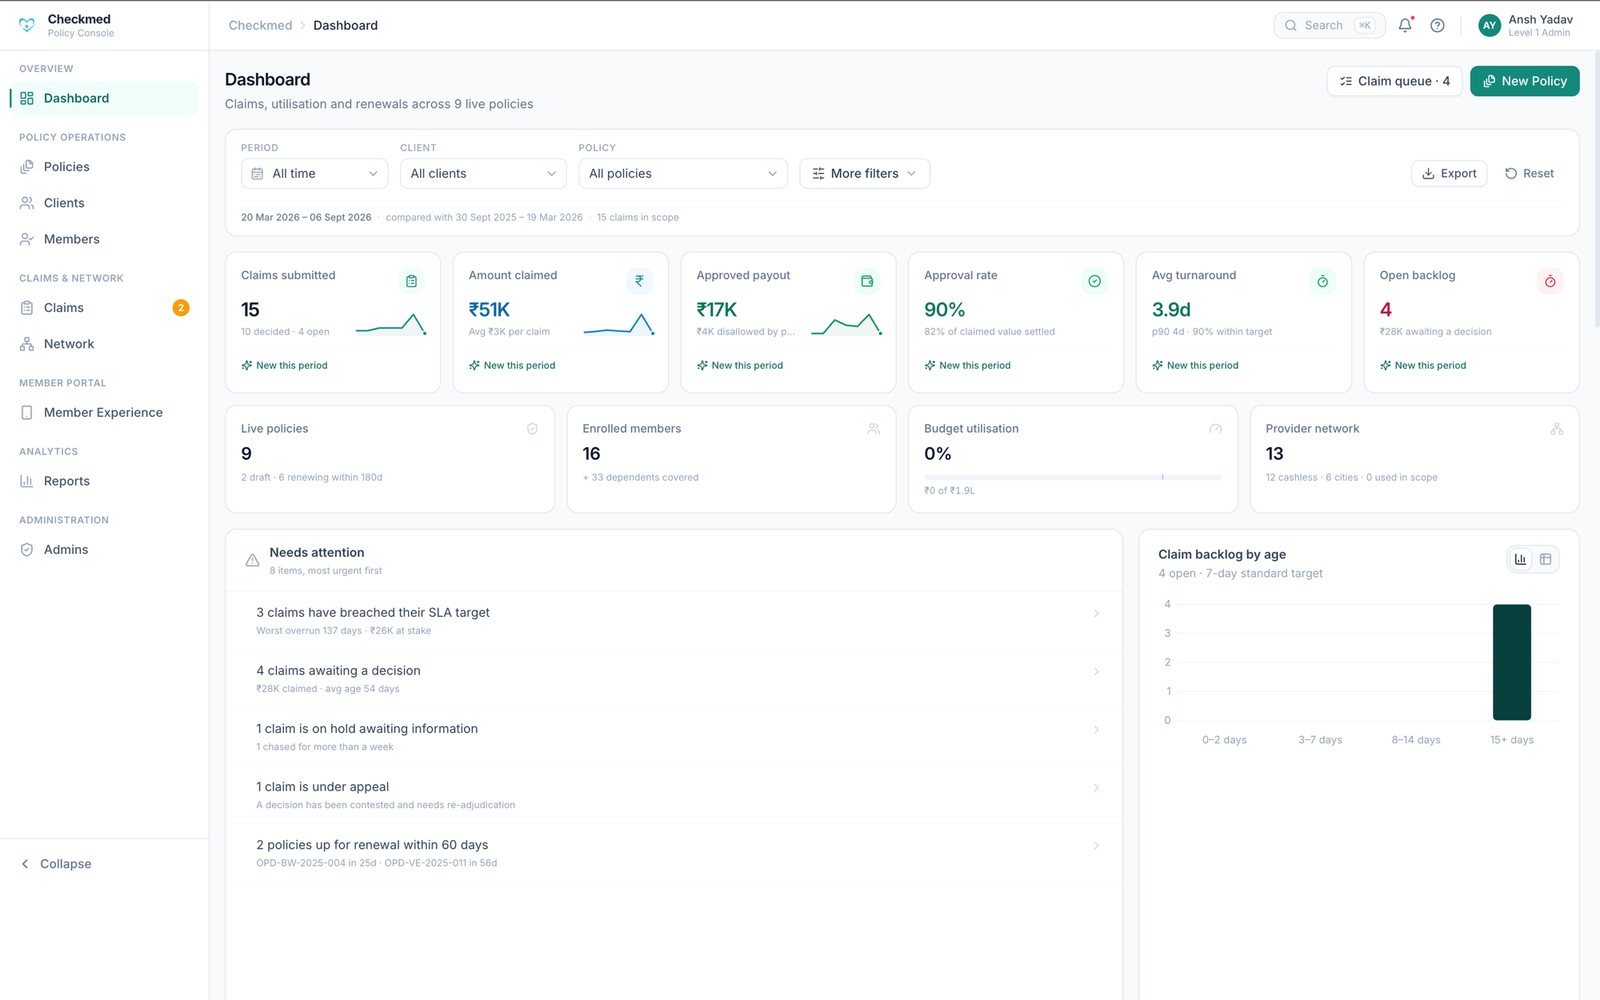Open Member Experience in the sidebar
Image resolution: width=1600 pixels, height=1000 pixels.
point(104,412)
